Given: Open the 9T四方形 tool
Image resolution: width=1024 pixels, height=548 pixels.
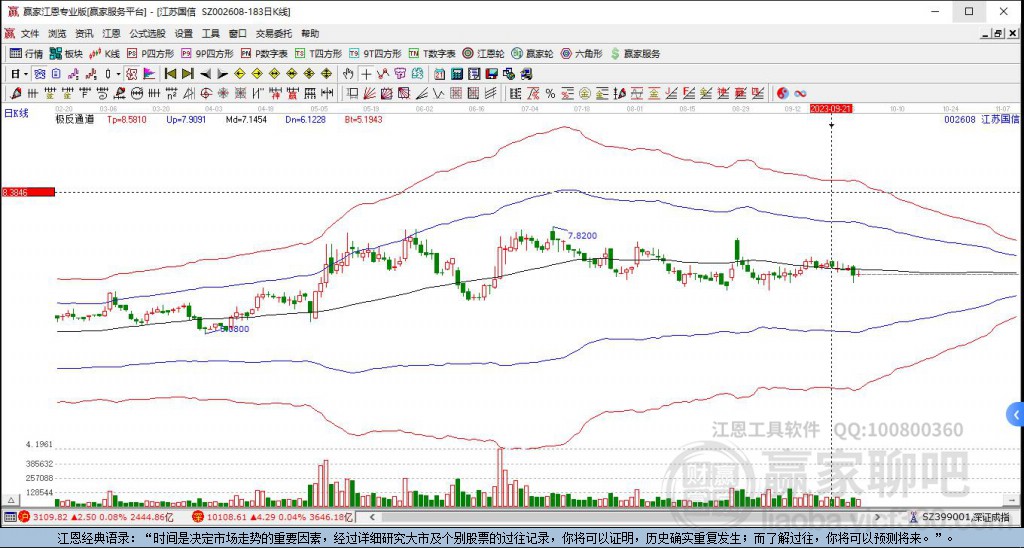Looking at the screenshot, I should click(x=376, y=54).
